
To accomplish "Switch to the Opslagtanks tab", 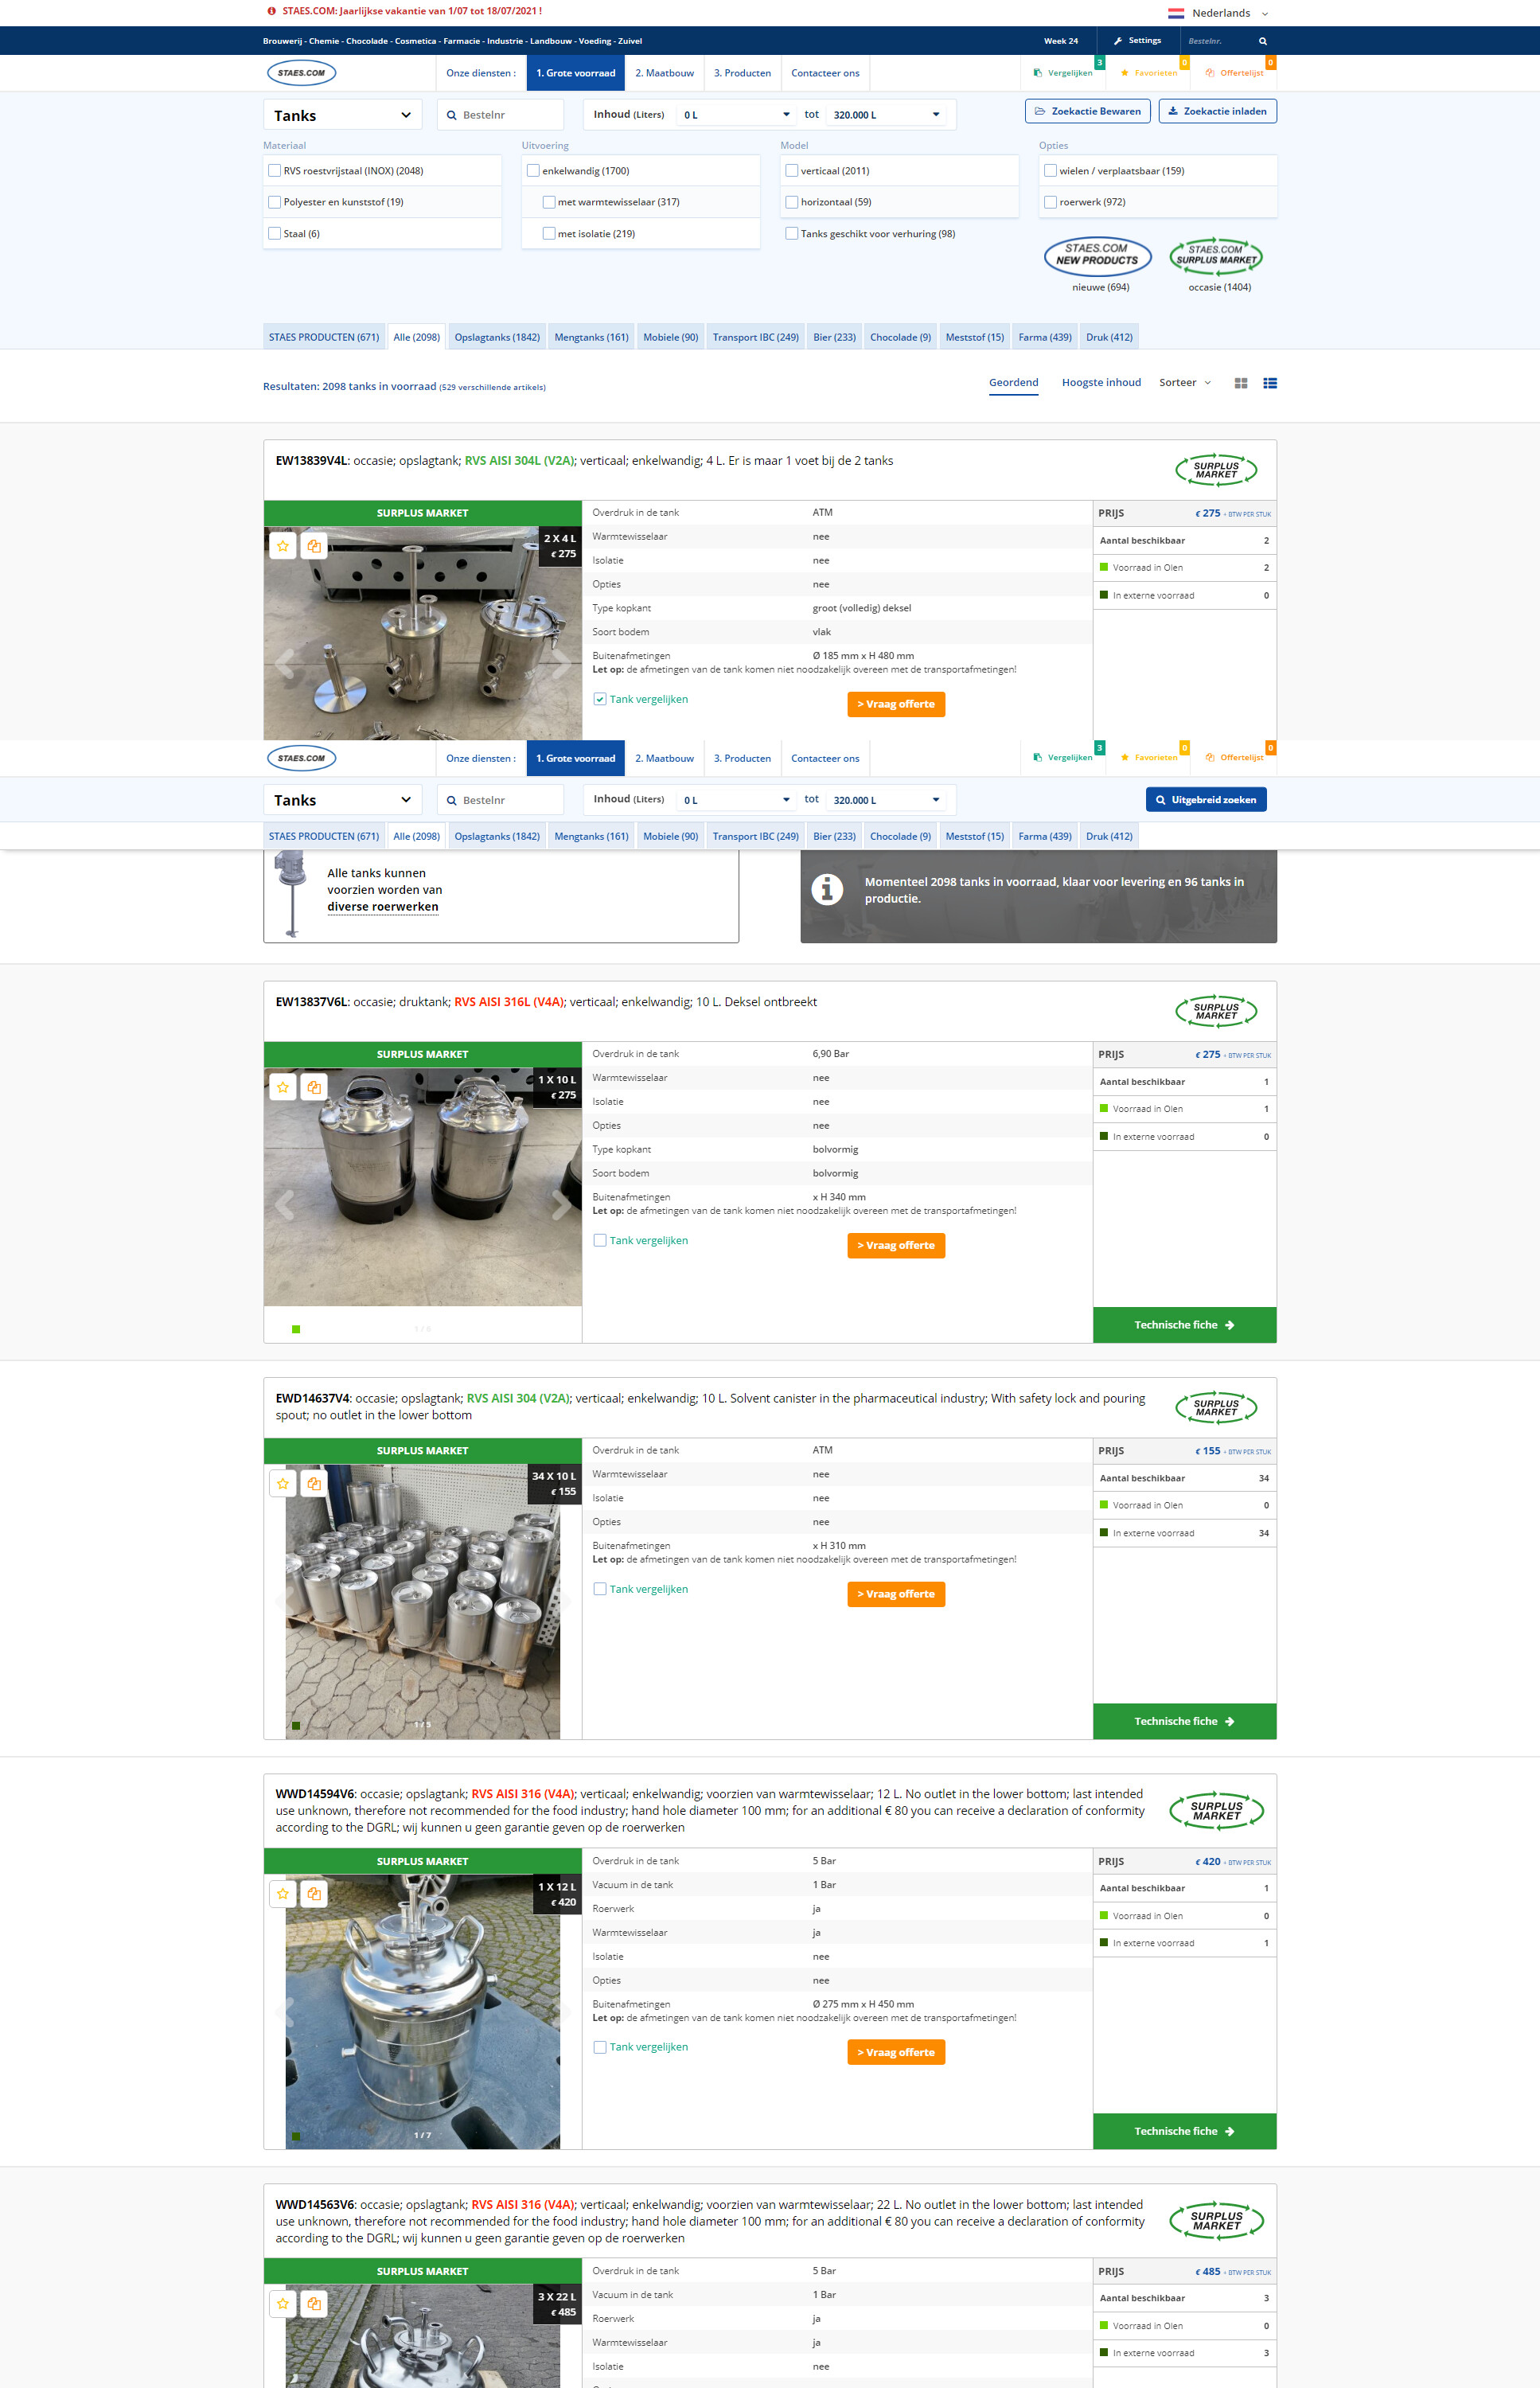I will [497, 336].
